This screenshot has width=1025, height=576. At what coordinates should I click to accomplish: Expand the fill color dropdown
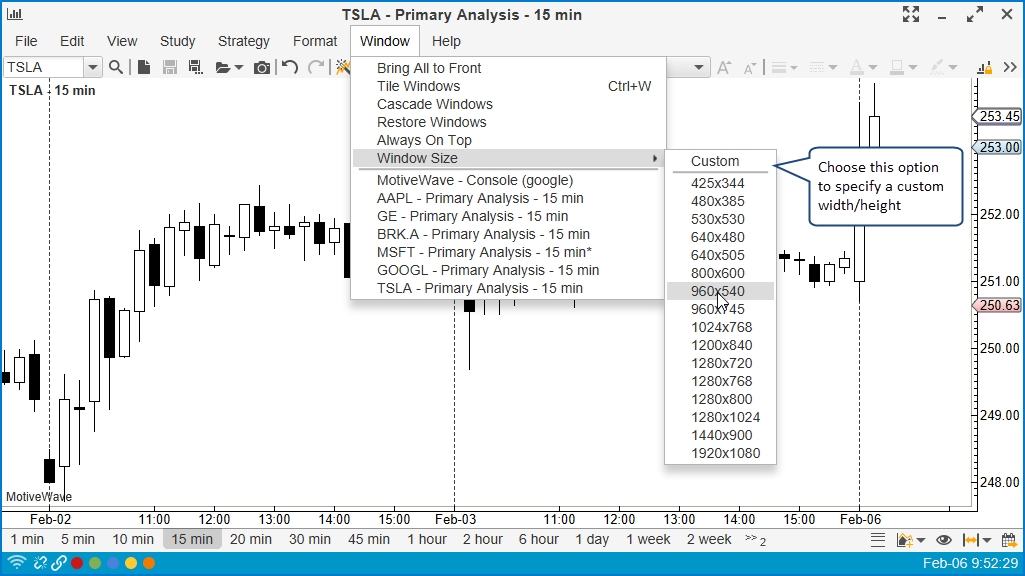pos(913,67)
